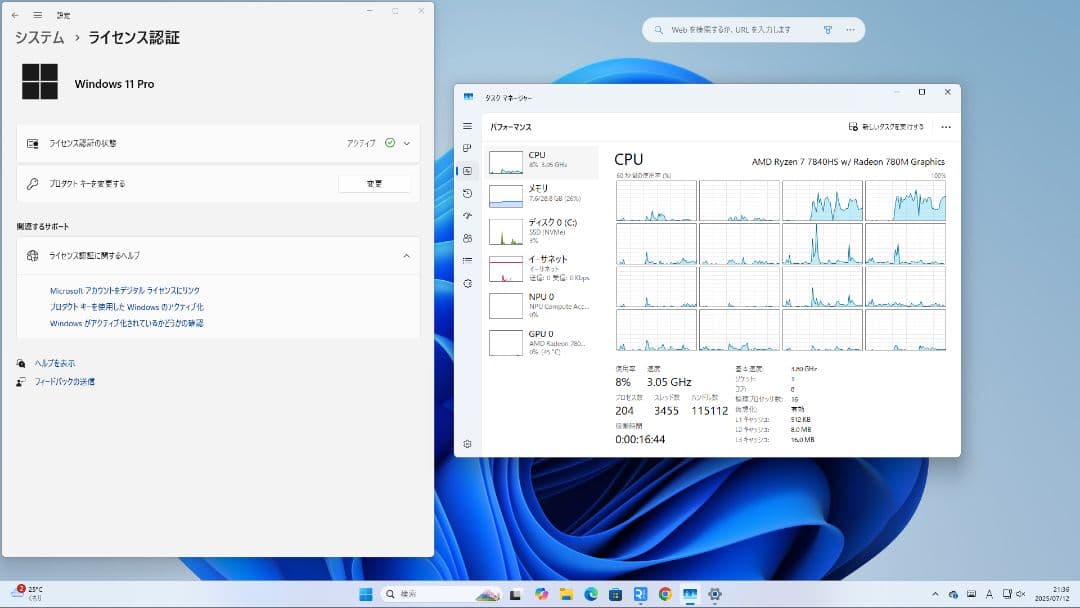This screenshot has width=1080, height=608.
Task: Open the Windows Start menu
Action: coord(366,594)
